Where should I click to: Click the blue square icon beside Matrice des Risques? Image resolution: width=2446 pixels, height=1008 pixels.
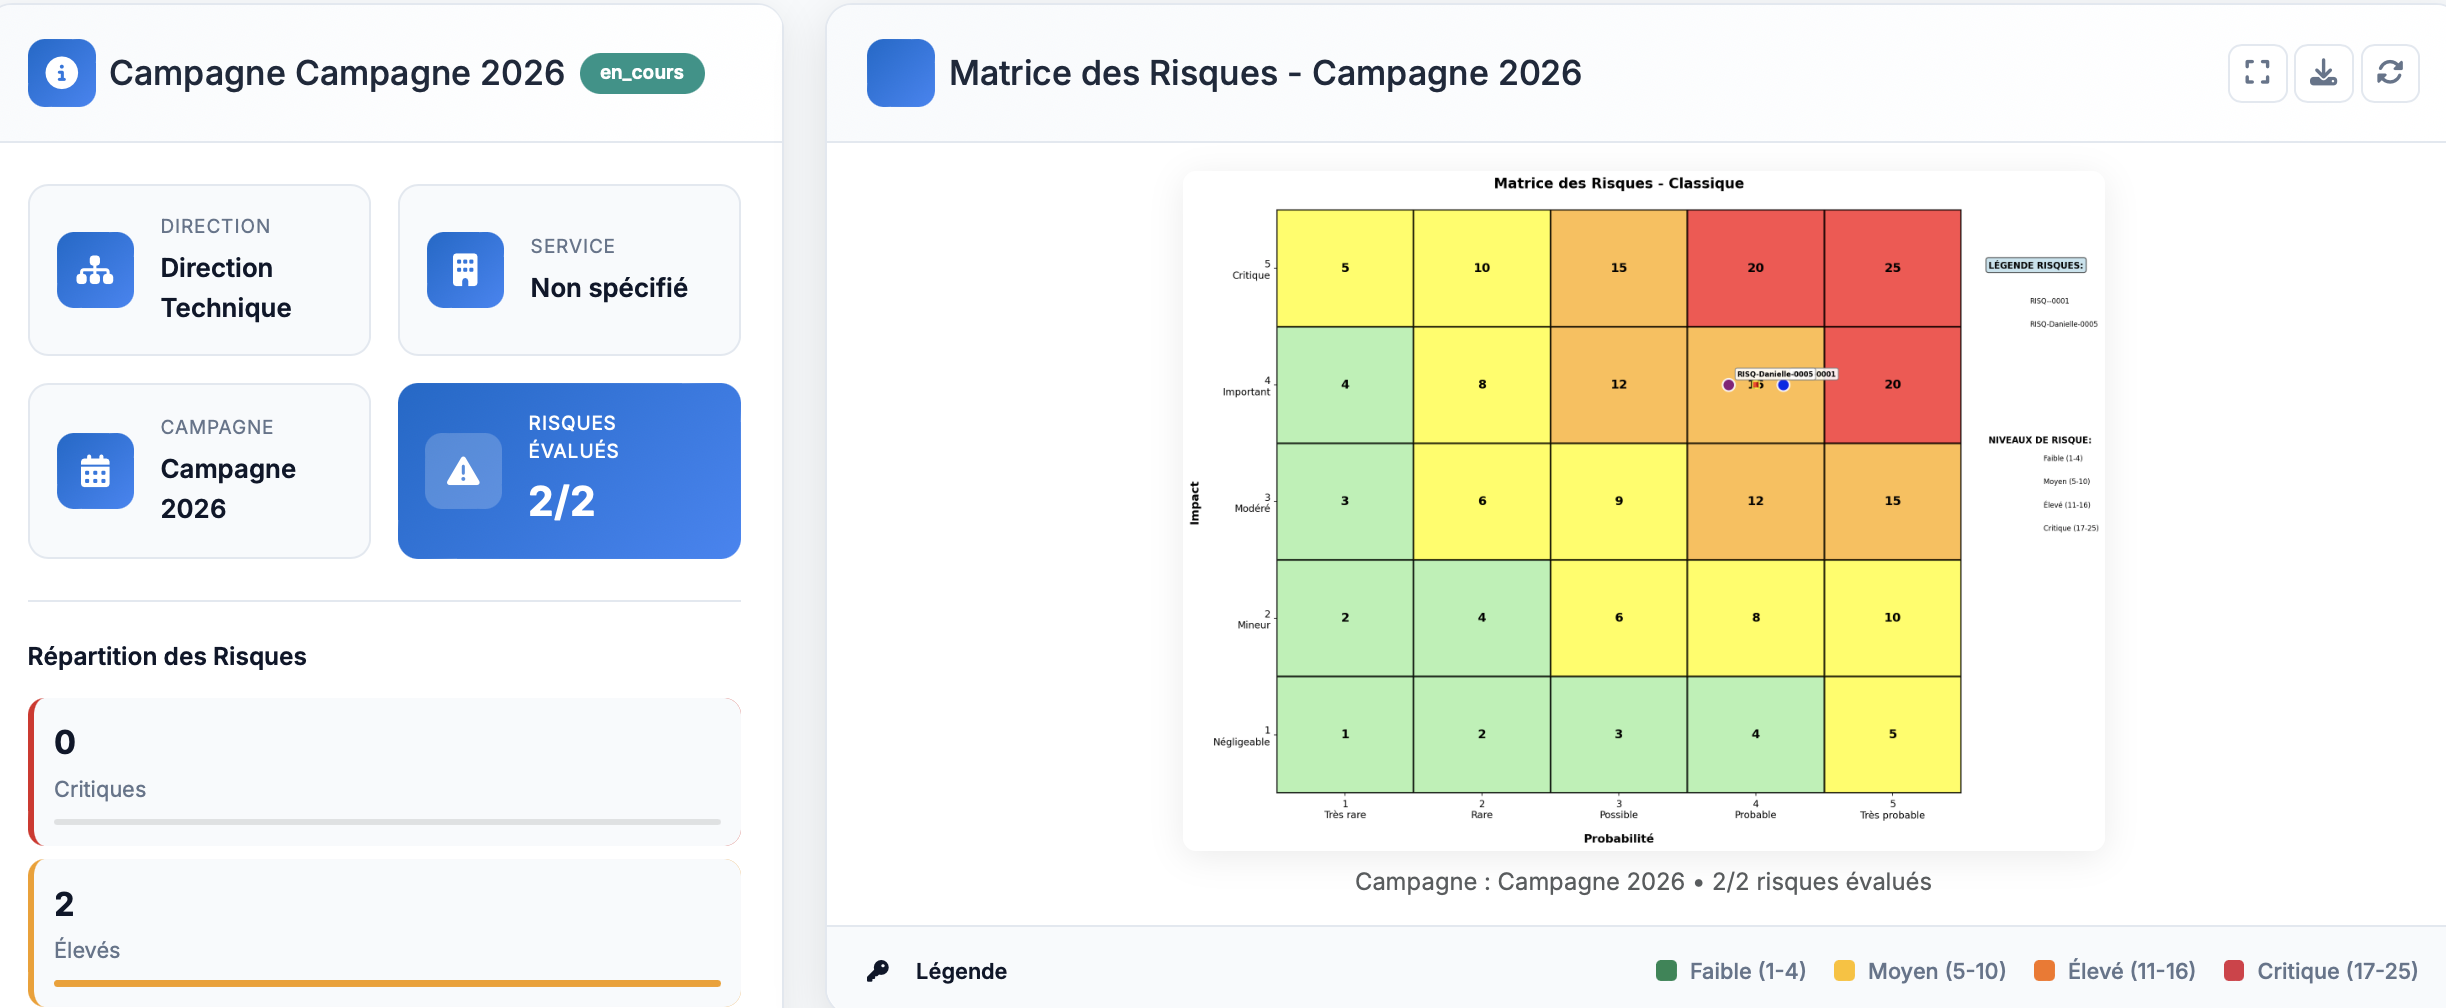[x=900, y=73]
